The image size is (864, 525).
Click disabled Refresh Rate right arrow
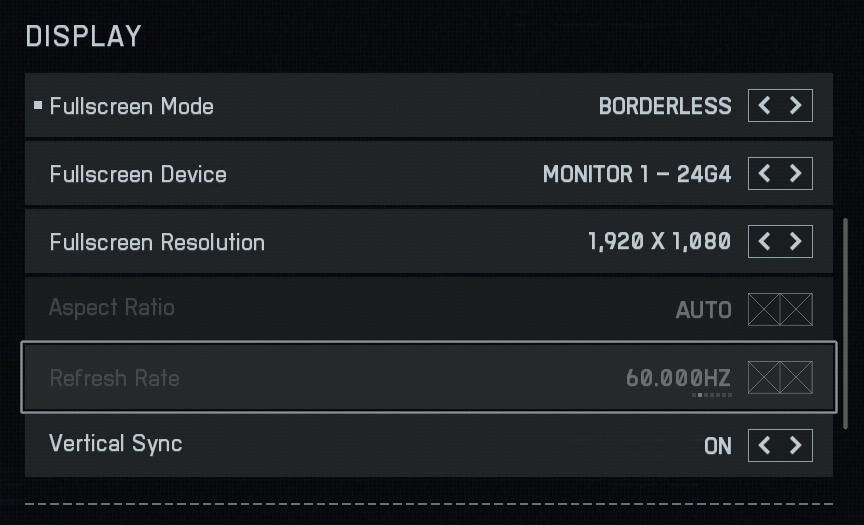[x=796, y=377]
